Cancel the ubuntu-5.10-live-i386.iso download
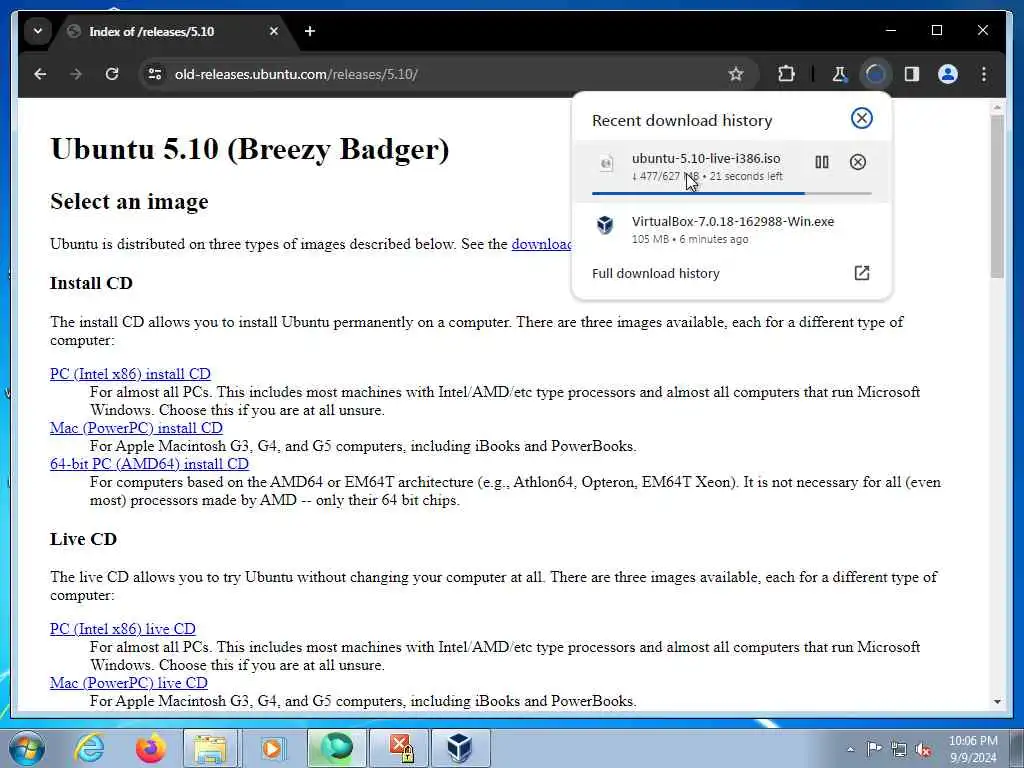The height and width of the screenshot is (768, 1024). click(857, 162)
